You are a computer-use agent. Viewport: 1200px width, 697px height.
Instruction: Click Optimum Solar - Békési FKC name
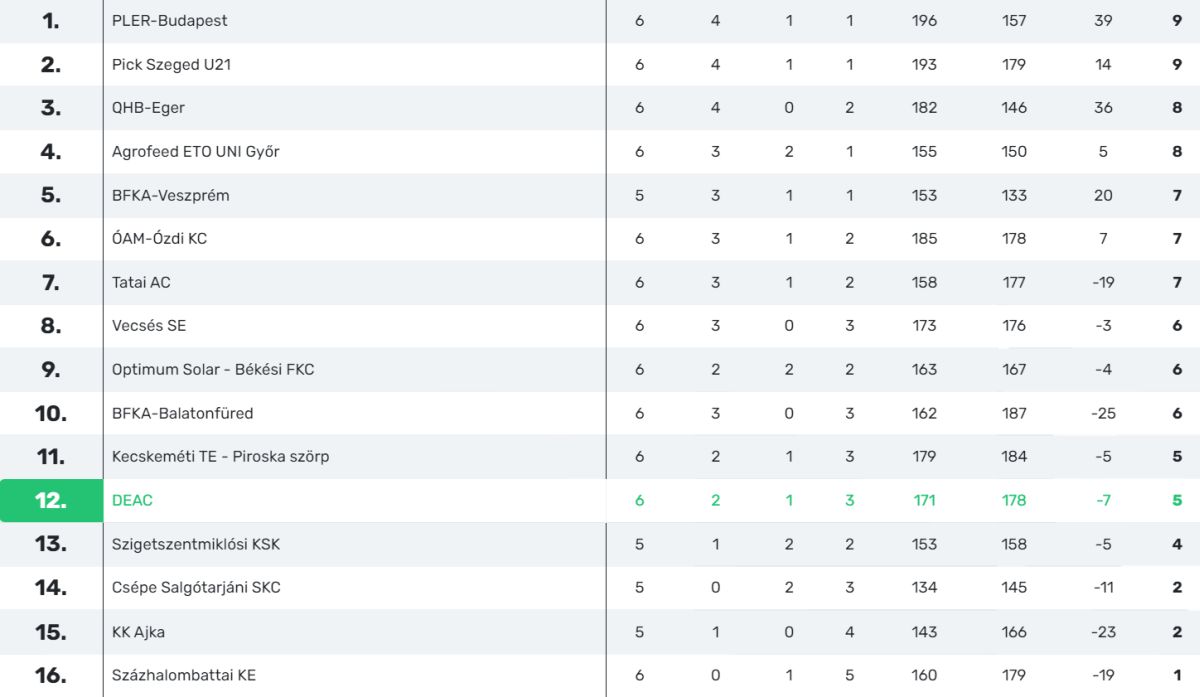click(213, 369)
